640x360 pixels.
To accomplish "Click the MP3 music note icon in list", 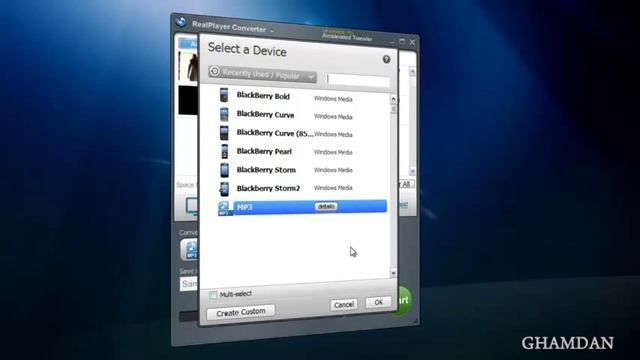I will point(224,208).
